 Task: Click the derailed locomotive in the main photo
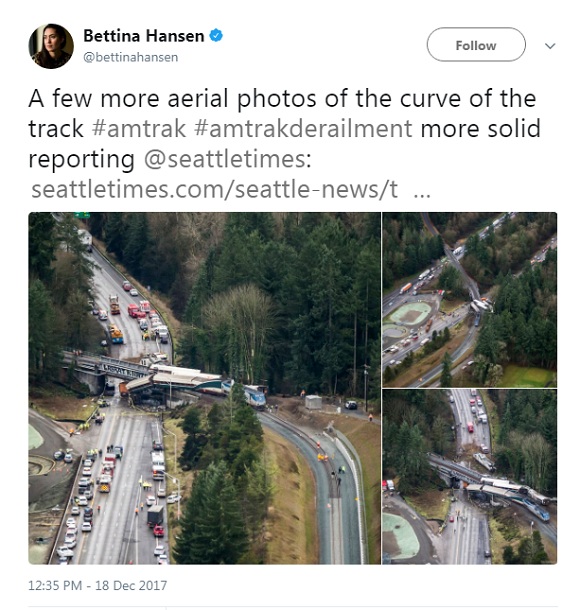pos(254,396)
